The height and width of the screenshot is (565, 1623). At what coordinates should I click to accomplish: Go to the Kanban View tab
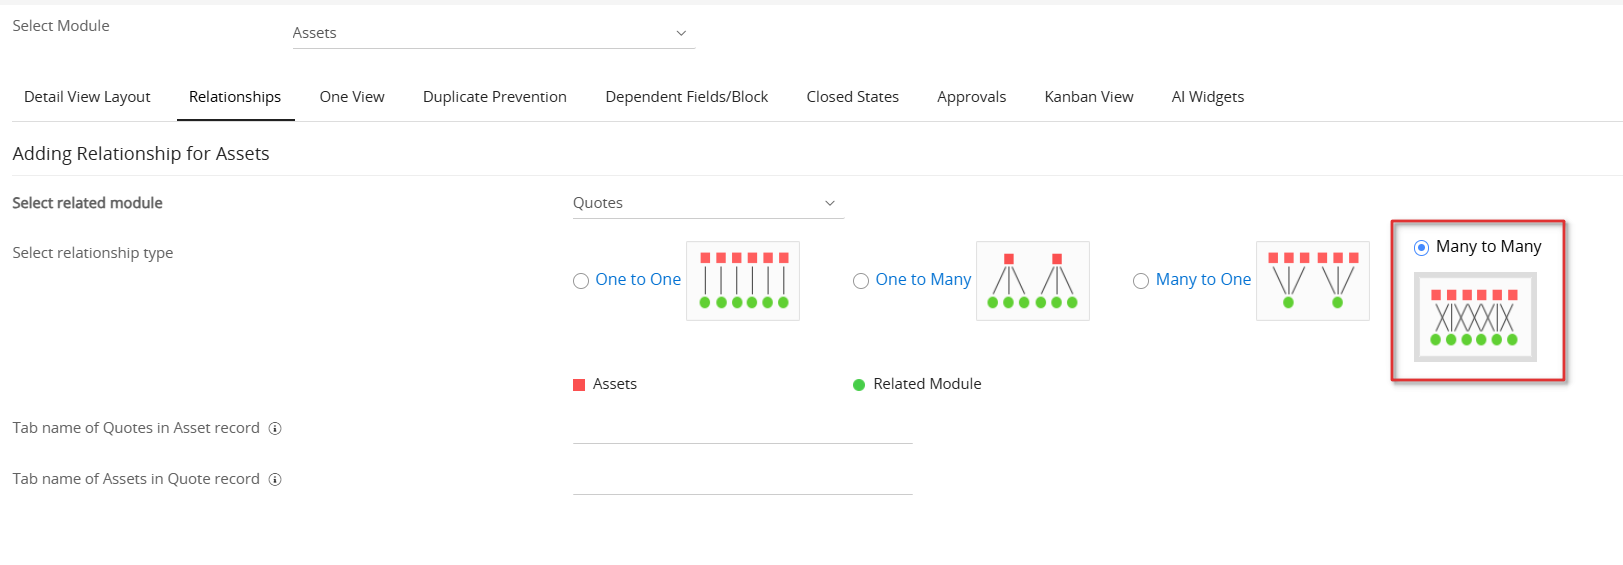pyautogui.click(x=1088, y=97)
